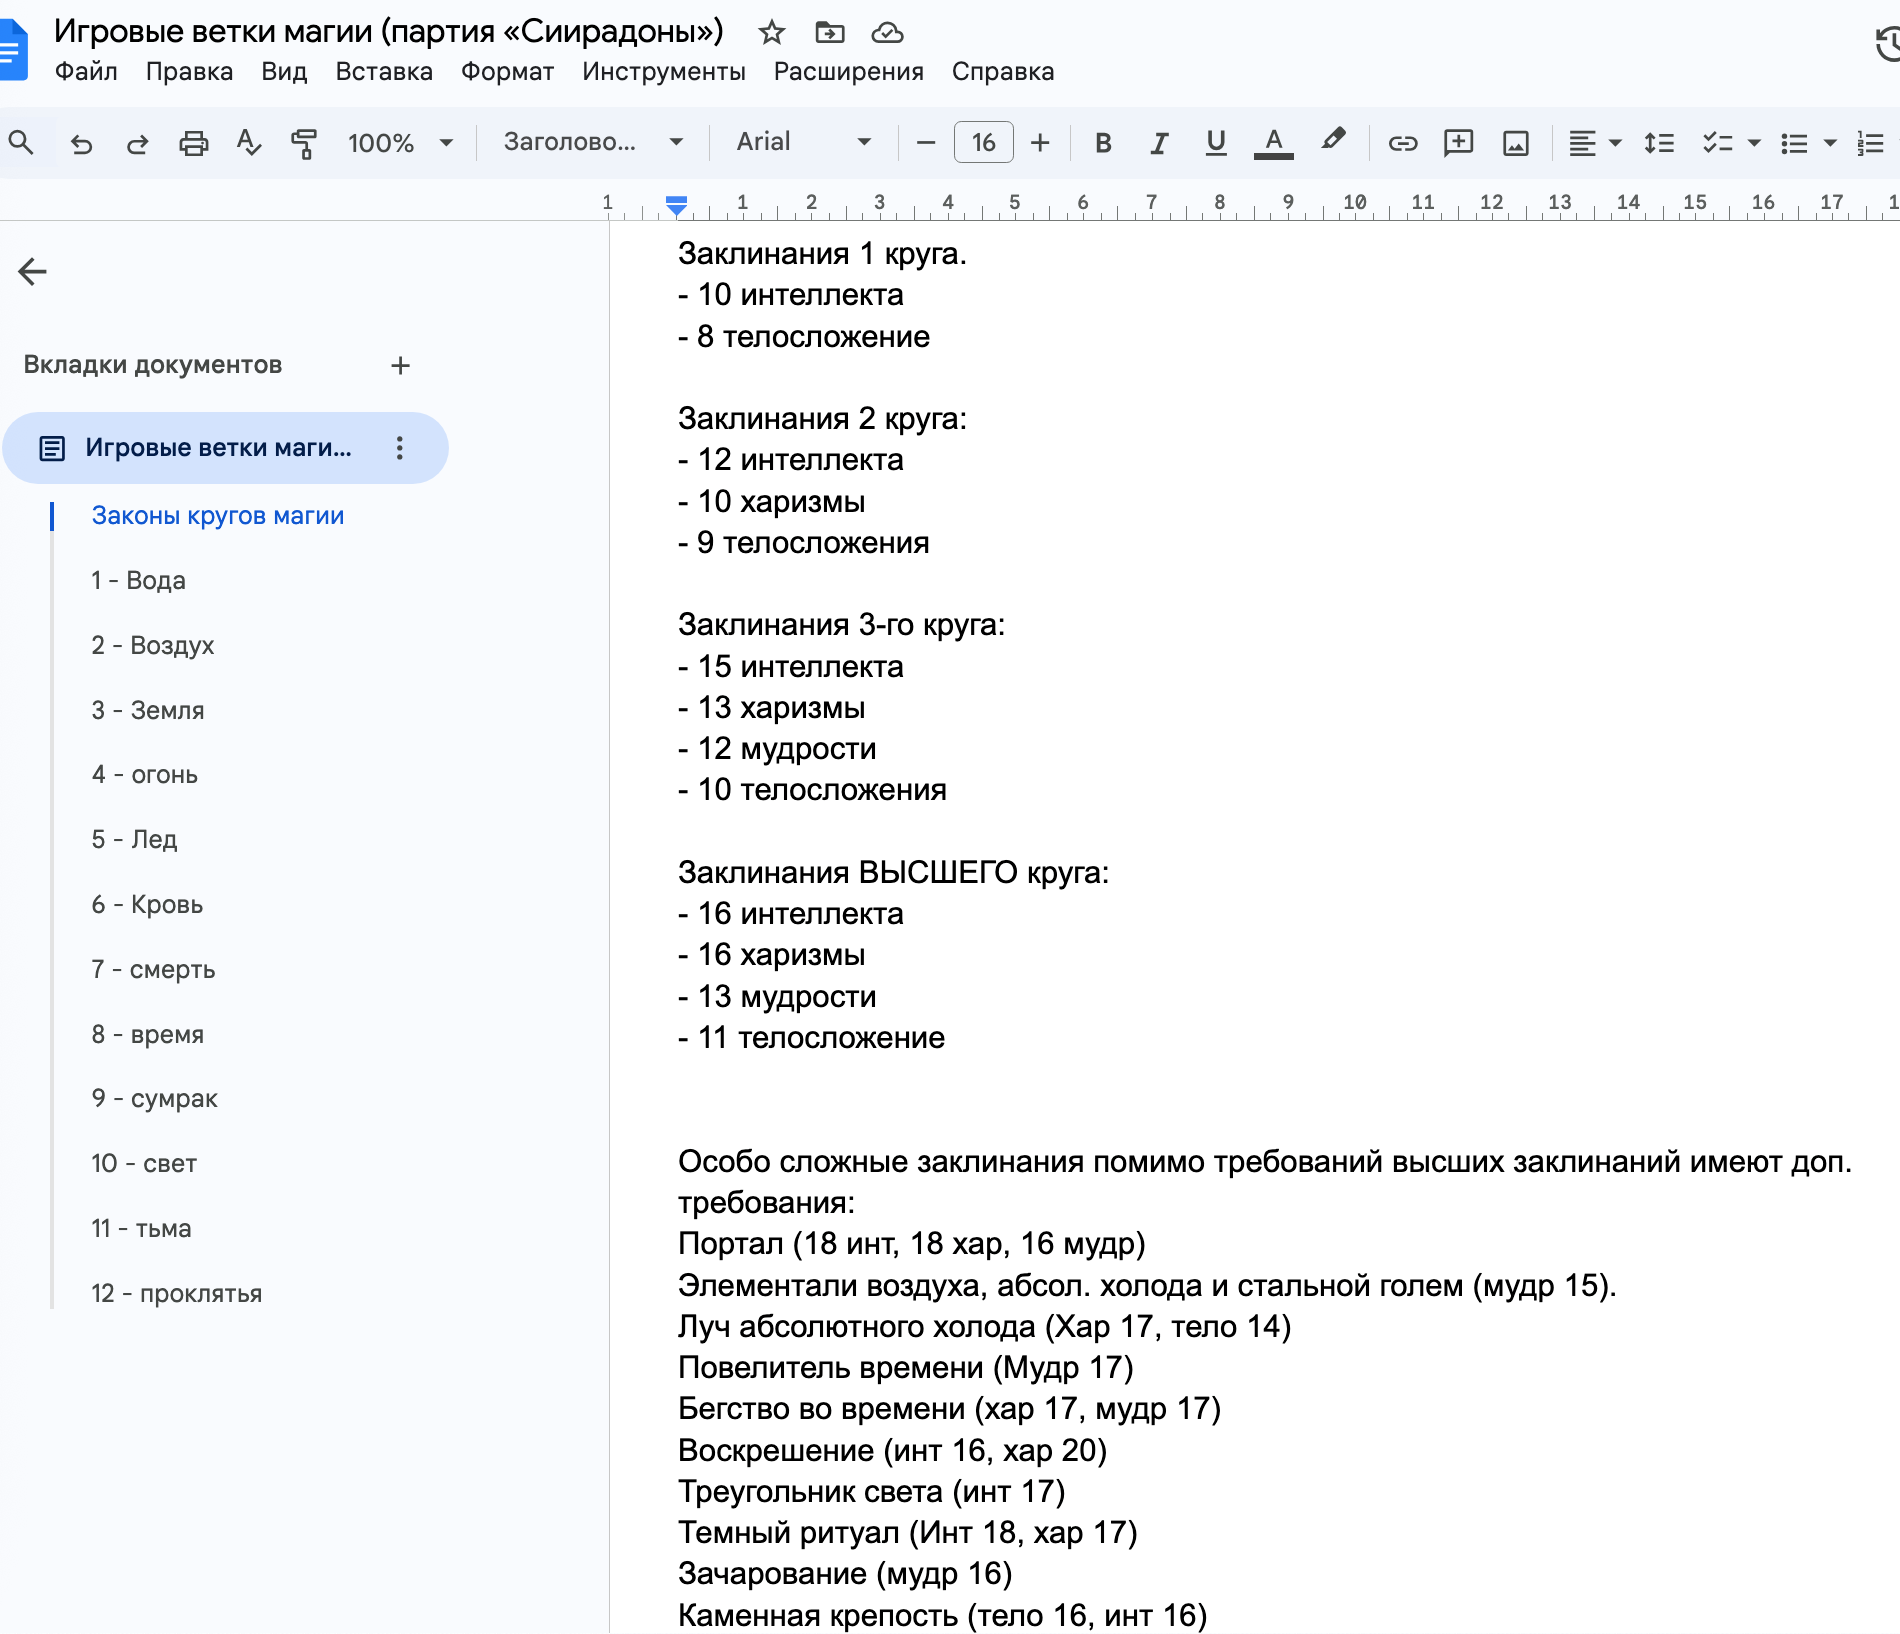1900x1634 pixels.
Task: Open the Arial font dropdown
Action: (803, 142)
